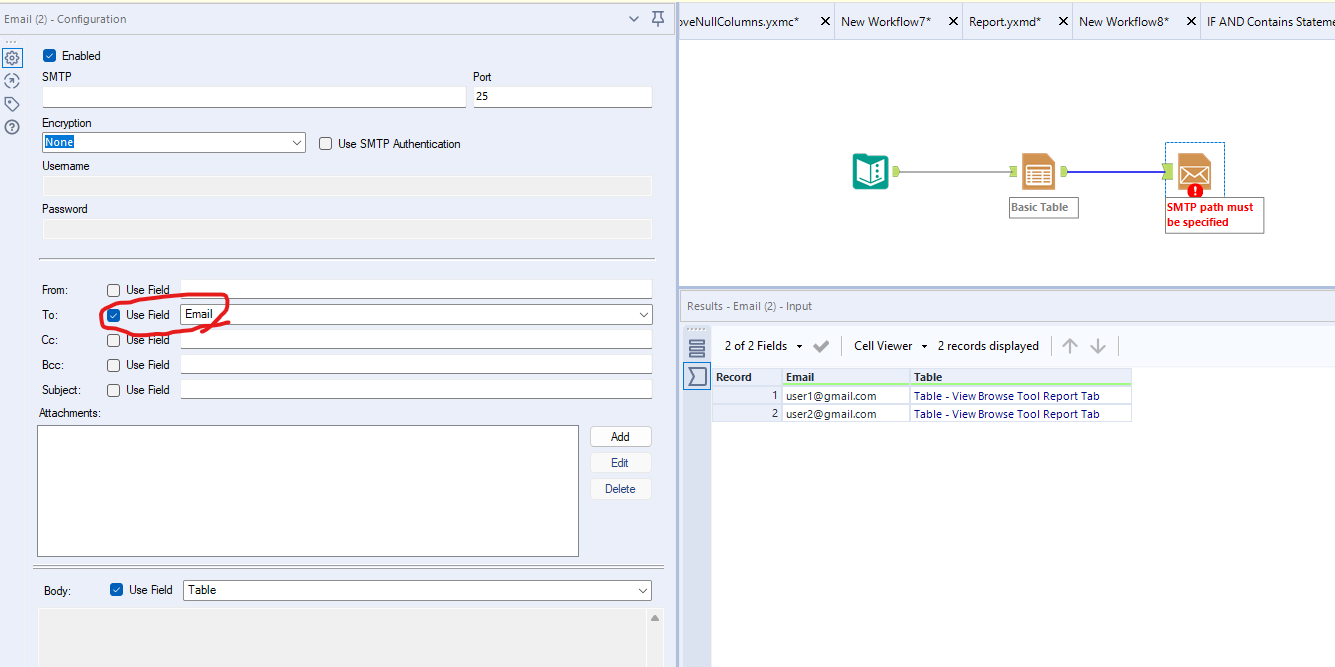
Task: Select the Basic Table tool on the canvas
Action: (x=1038, y=171)
